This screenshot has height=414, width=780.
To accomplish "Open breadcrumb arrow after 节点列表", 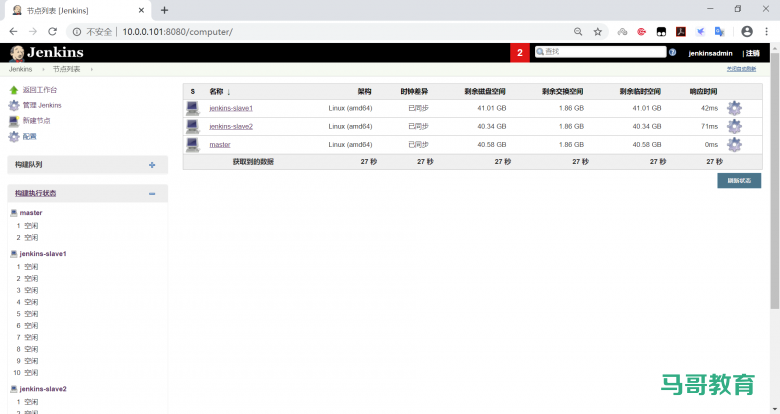I will pyautogui.click(x=92, y=69).
